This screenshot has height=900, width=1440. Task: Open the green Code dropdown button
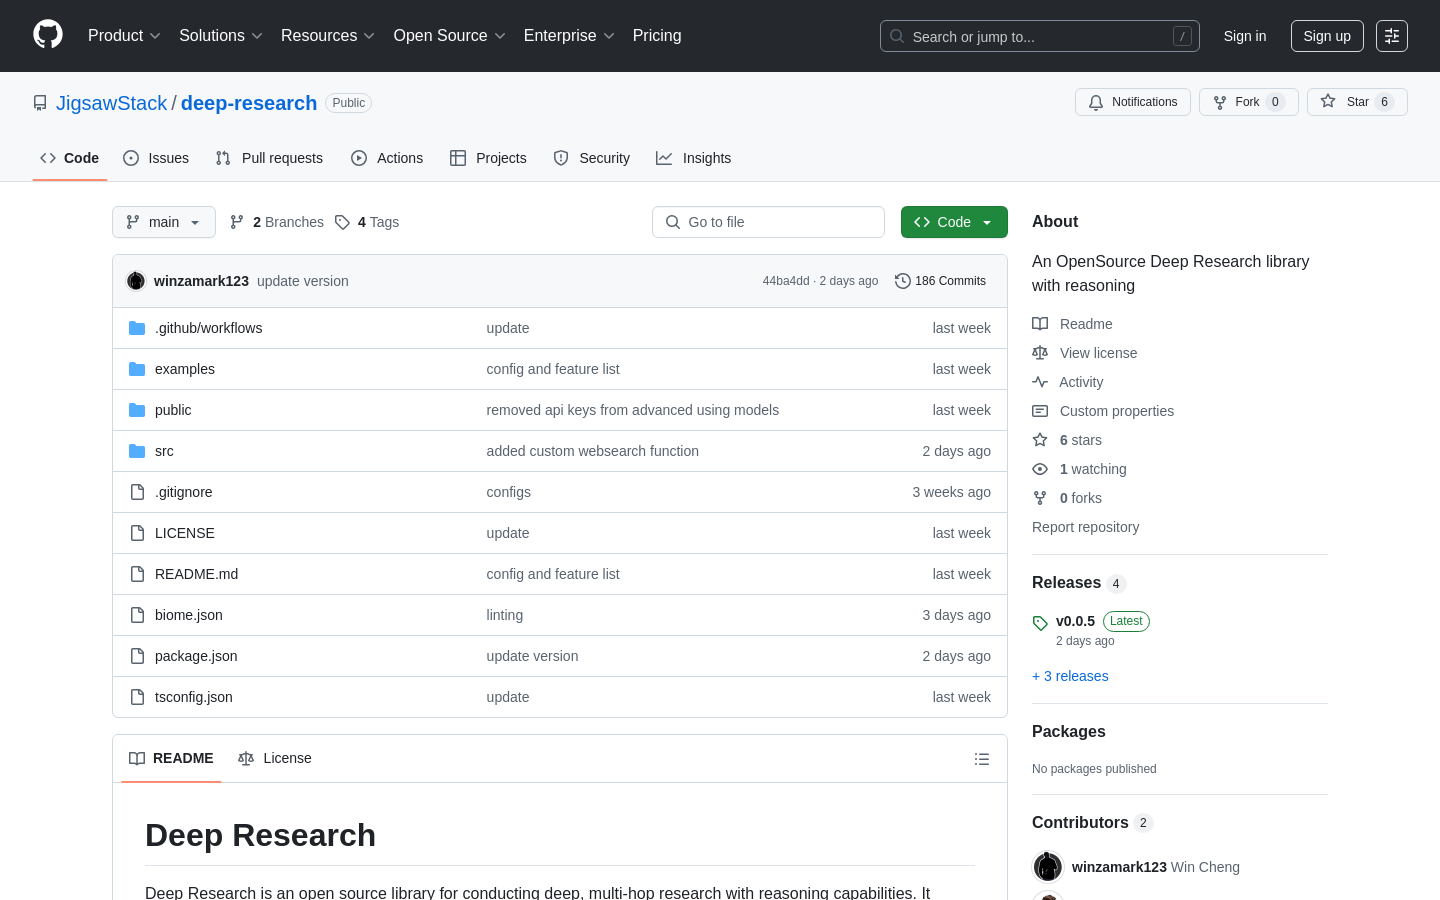coord(954,222)
